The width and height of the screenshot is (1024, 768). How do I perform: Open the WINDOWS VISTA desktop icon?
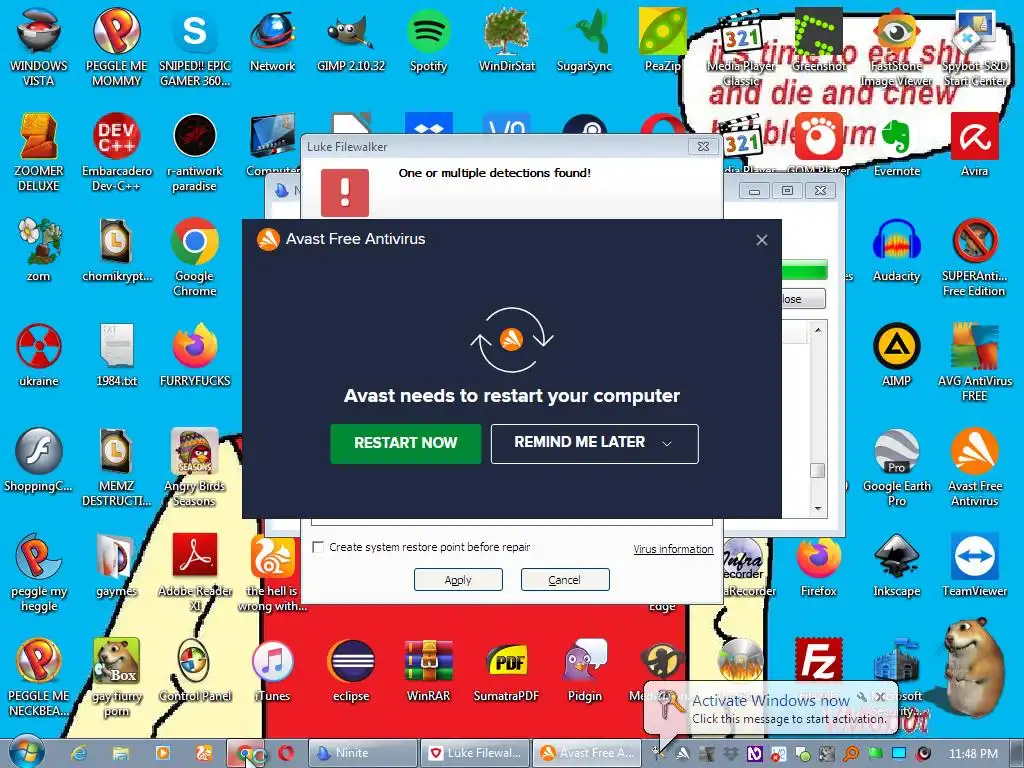pos(39,46)
